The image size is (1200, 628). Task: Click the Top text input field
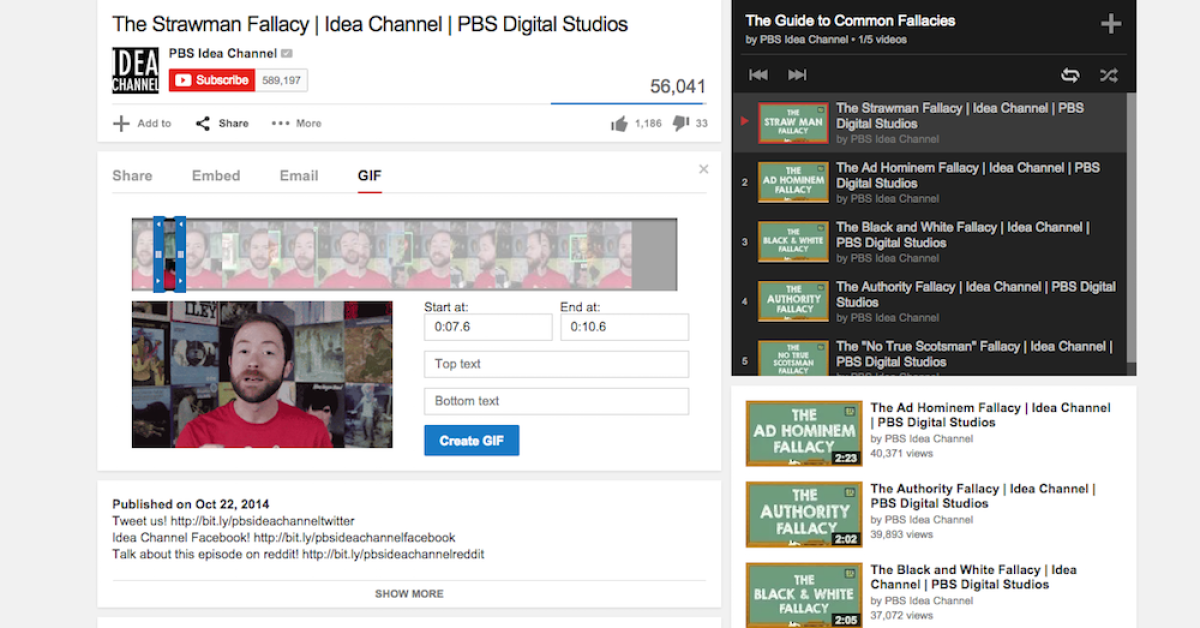556,364
